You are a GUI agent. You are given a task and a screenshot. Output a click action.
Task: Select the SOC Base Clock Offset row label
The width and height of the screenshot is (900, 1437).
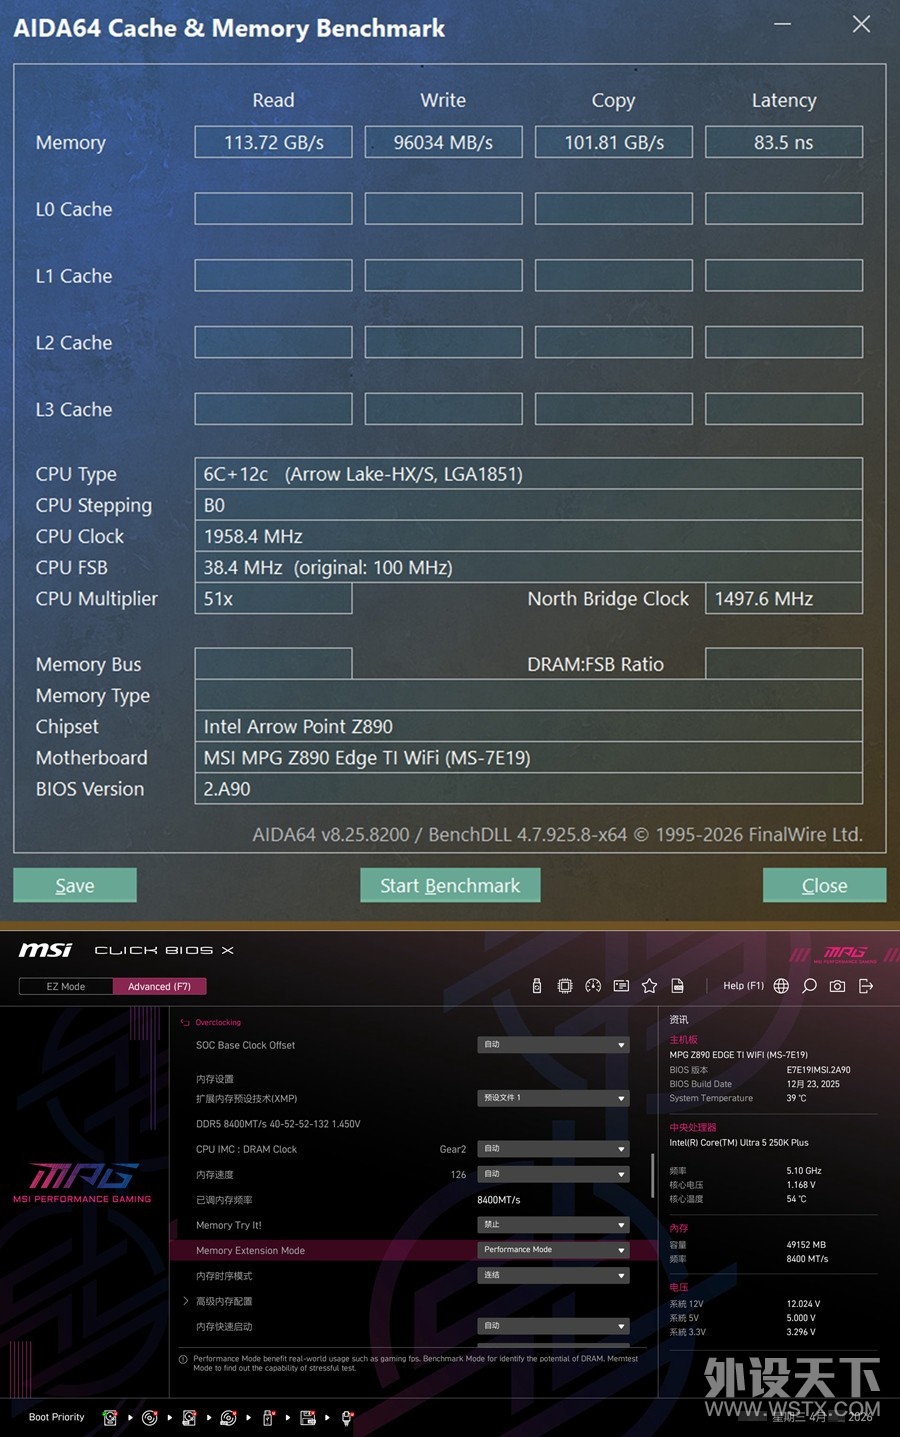click(x=246, y=1045)
